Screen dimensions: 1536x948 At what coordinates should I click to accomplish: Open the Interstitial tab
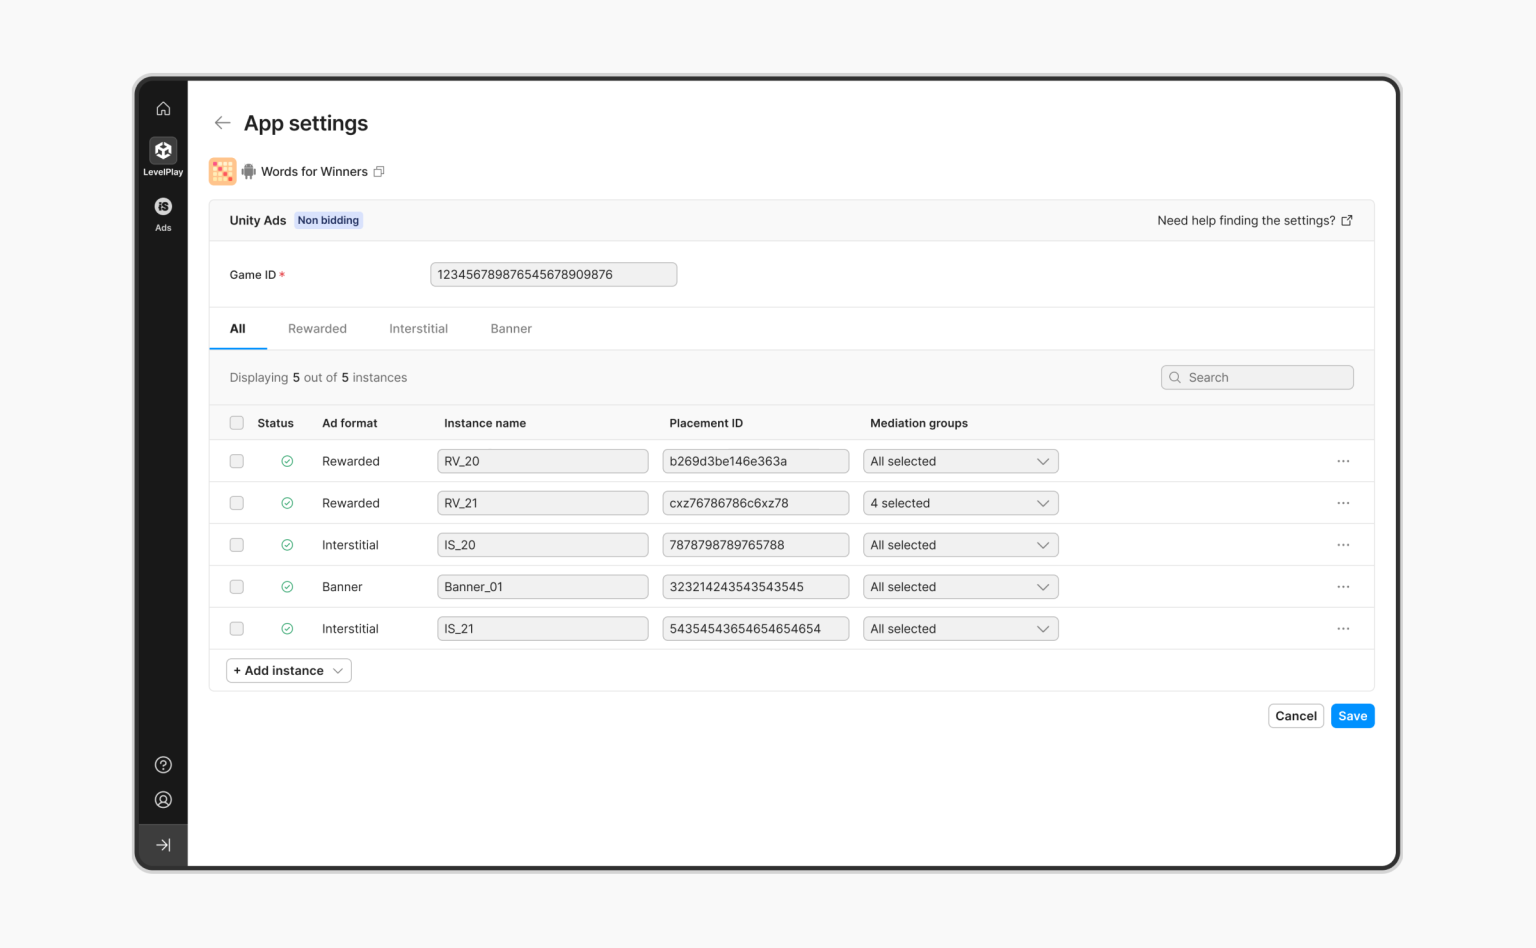pyautogui.click(x=418, y=328)
